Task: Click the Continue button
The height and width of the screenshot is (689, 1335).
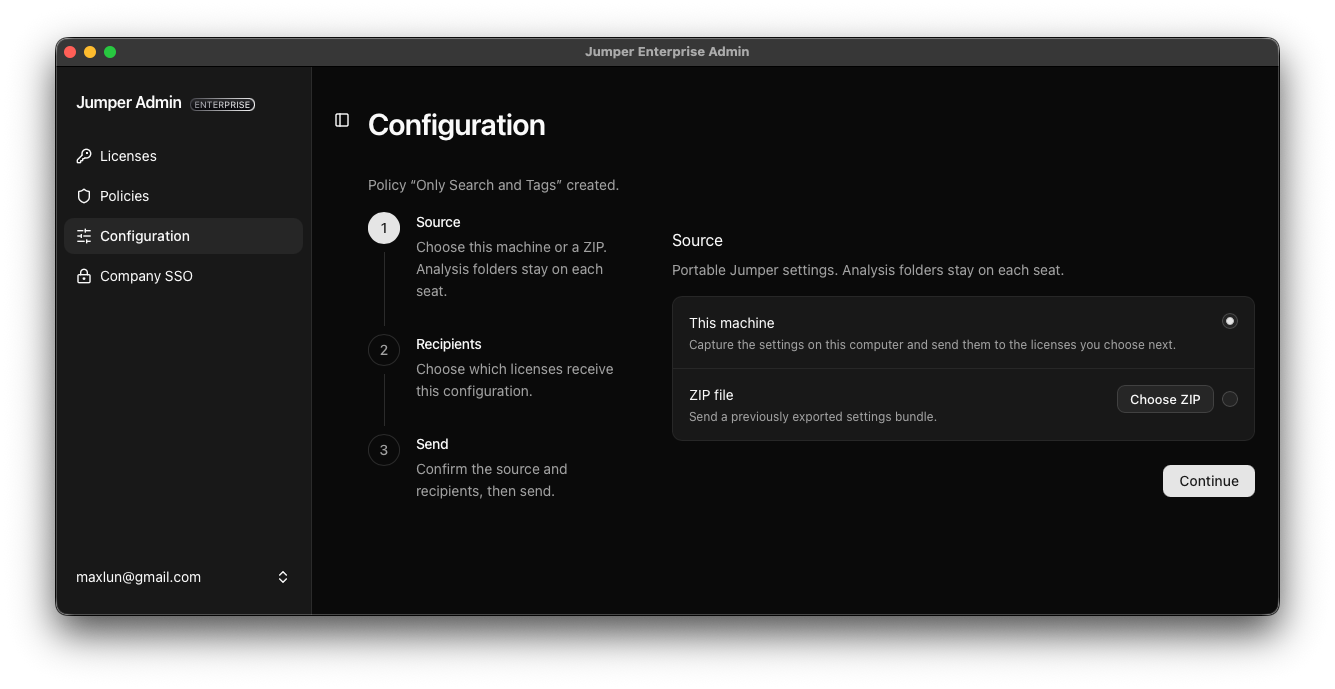Action: pyautogui.click(x=1208, y=481)
